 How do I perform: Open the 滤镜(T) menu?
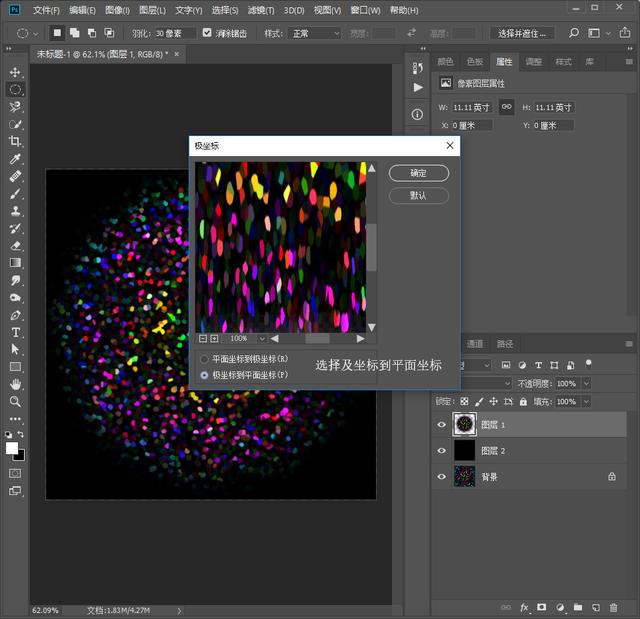pos(261,10)
